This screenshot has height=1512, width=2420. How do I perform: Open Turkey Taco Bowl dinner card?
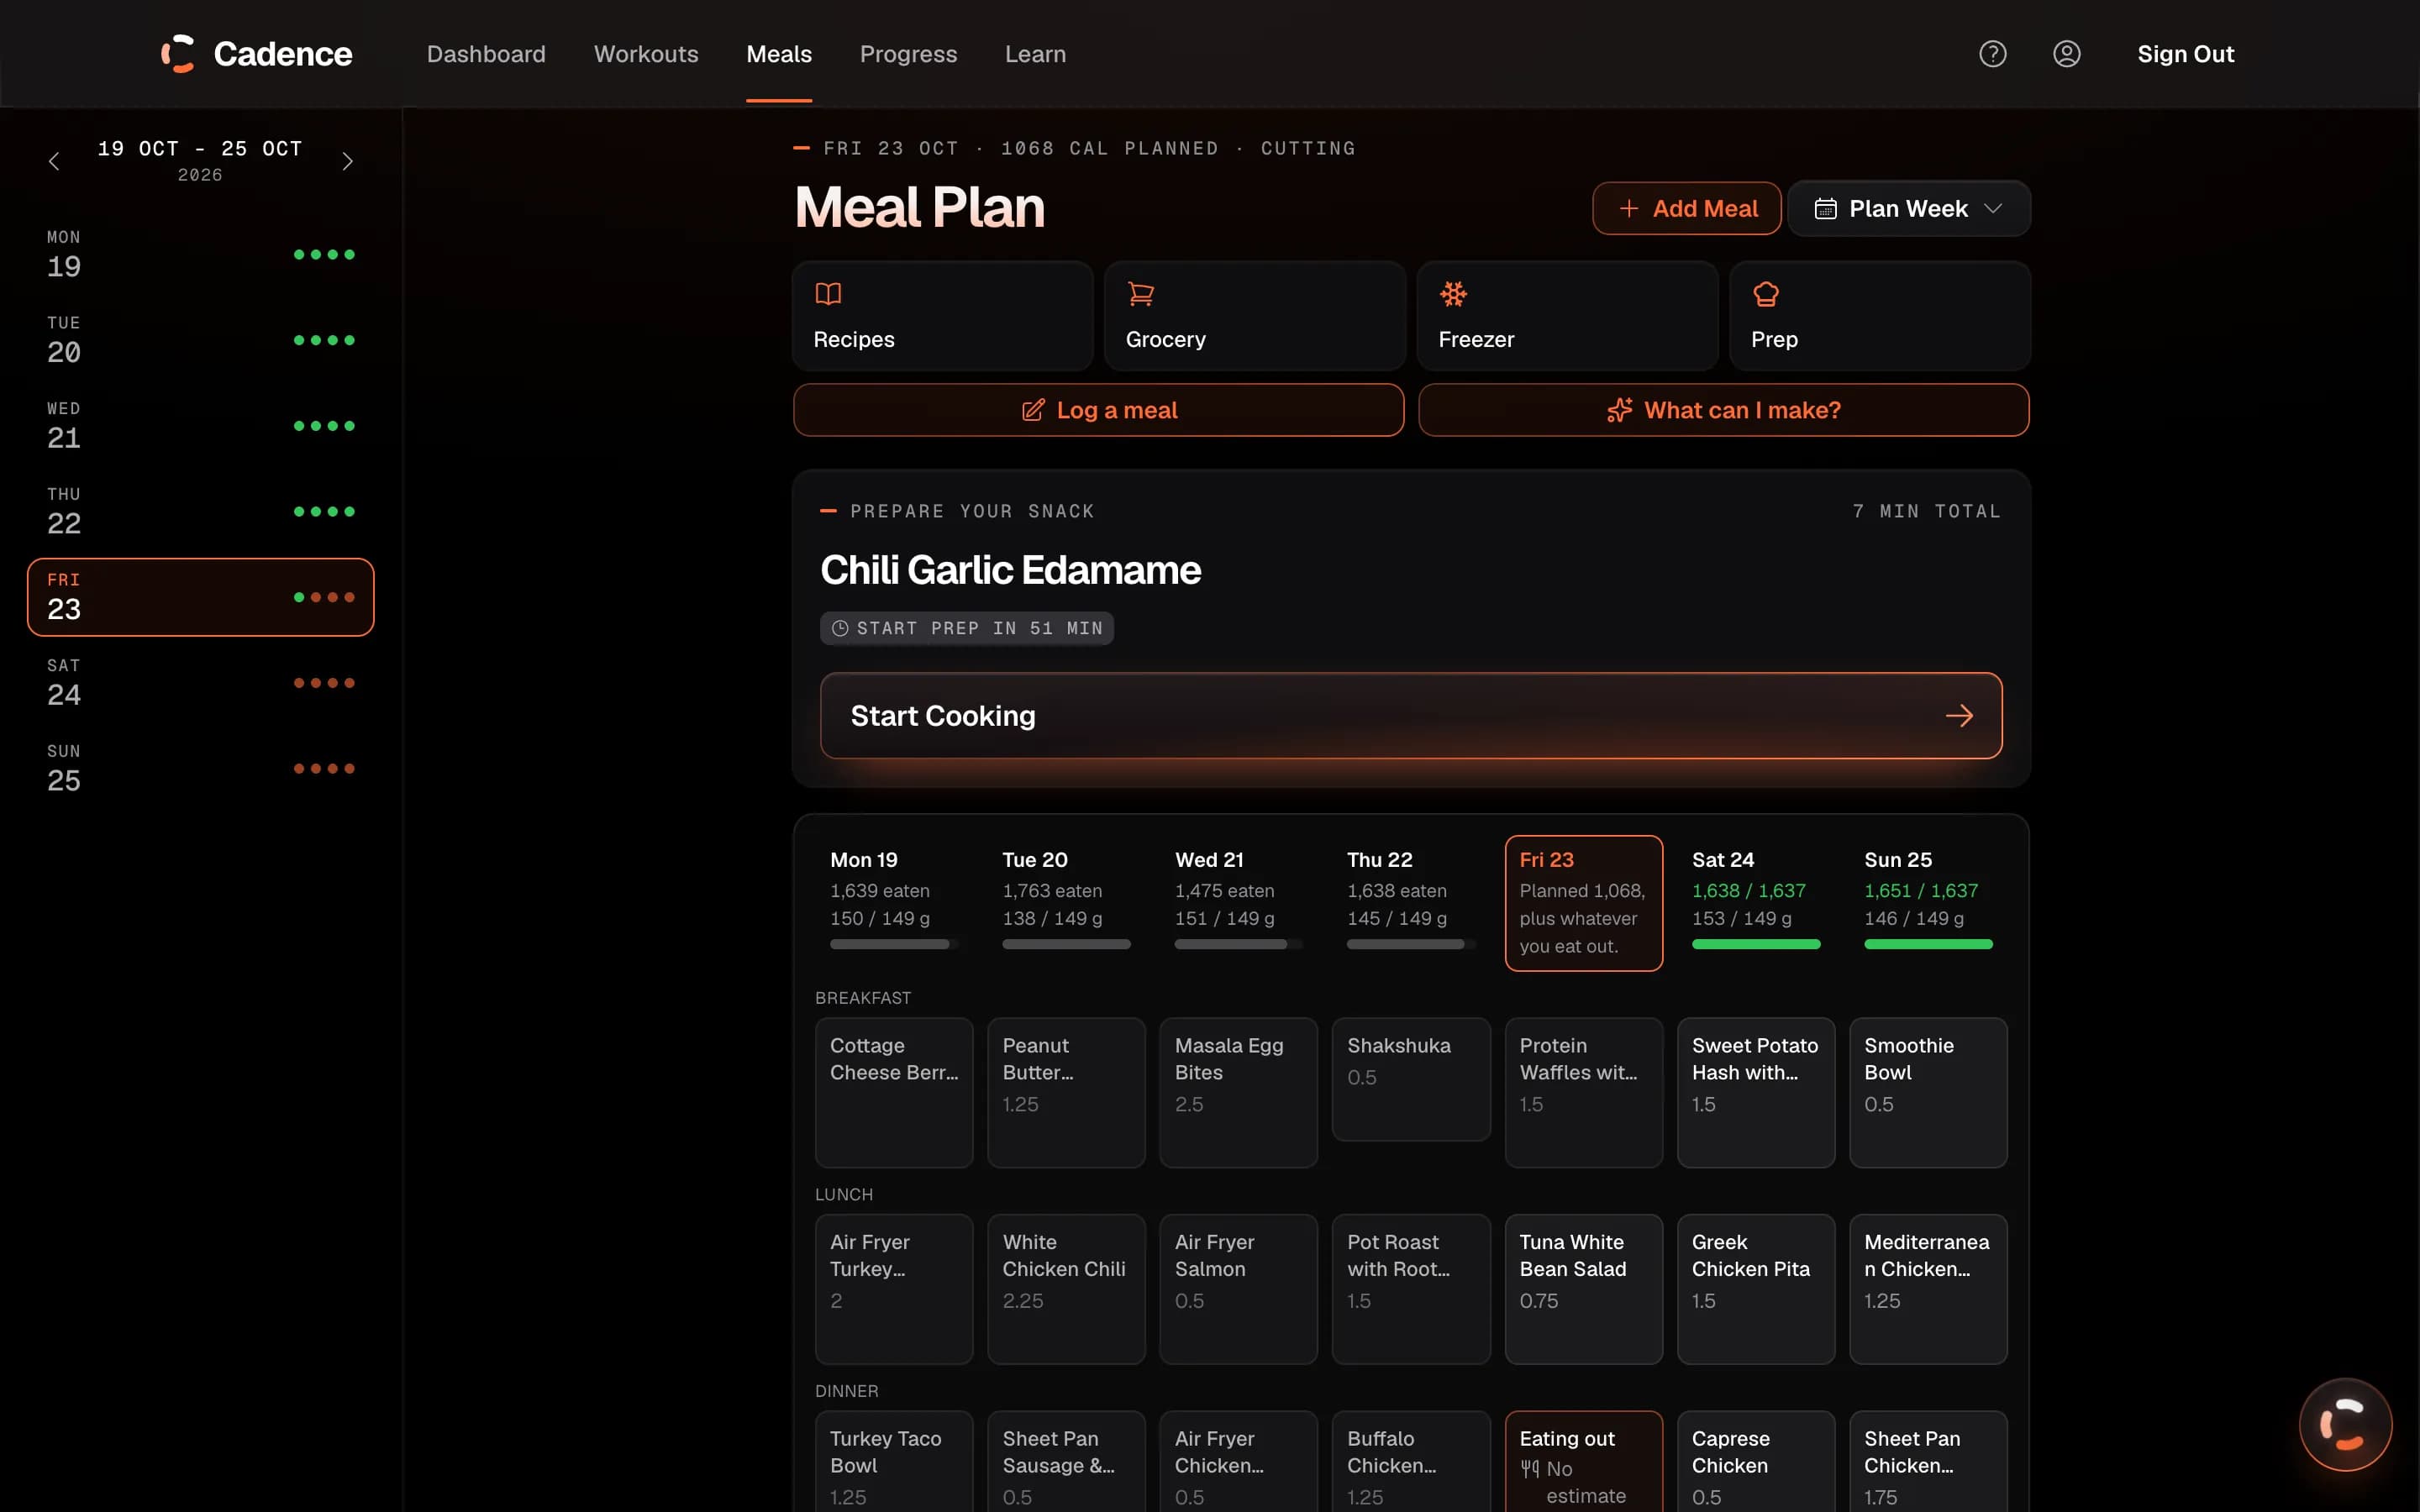893,1462
